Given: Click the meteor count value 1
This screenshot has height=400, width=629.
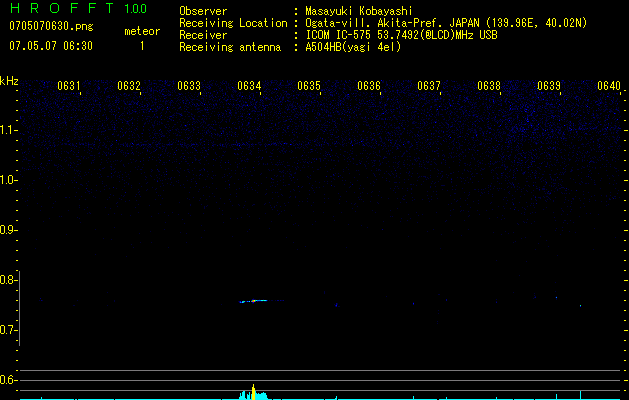Looking at the screenshot, I should click(x=142, y=46).
